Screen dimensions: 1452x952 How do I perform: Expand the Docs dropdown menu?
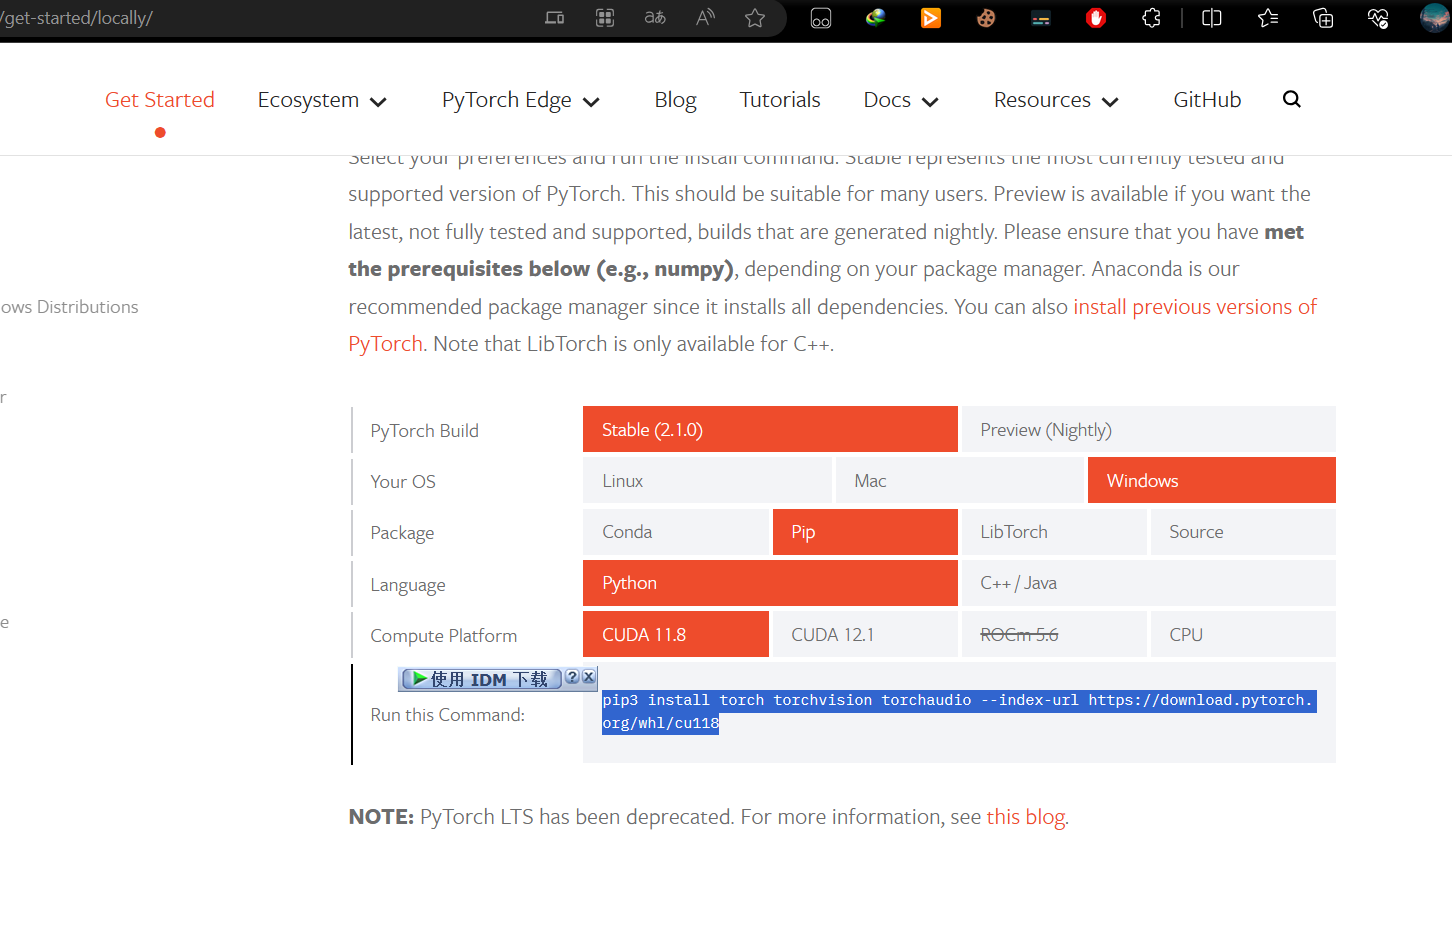901,100
